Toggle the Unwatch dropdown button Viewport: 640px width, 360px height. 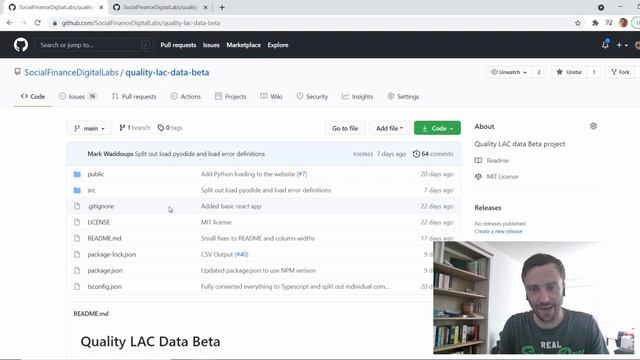pos(509,72)
